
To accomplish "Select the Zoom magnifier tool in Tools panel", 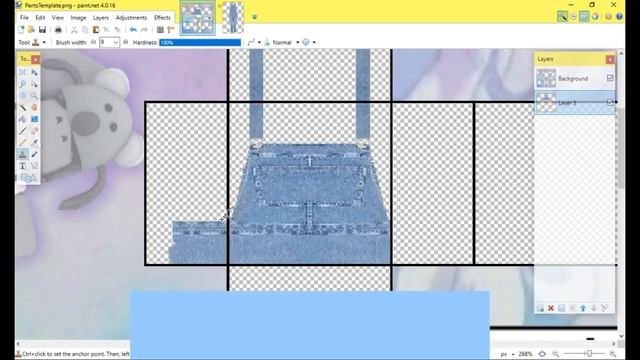I will (x=34, y=96).
